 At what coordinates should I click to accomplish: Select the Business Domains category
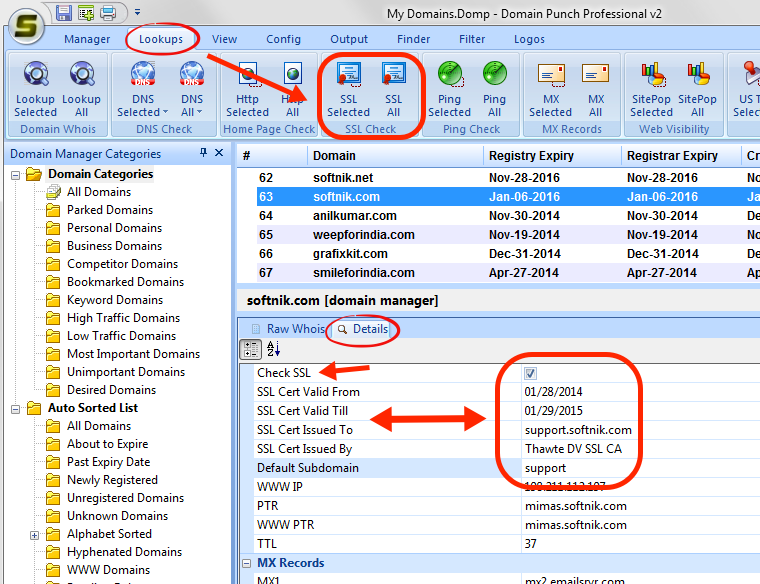114,246
